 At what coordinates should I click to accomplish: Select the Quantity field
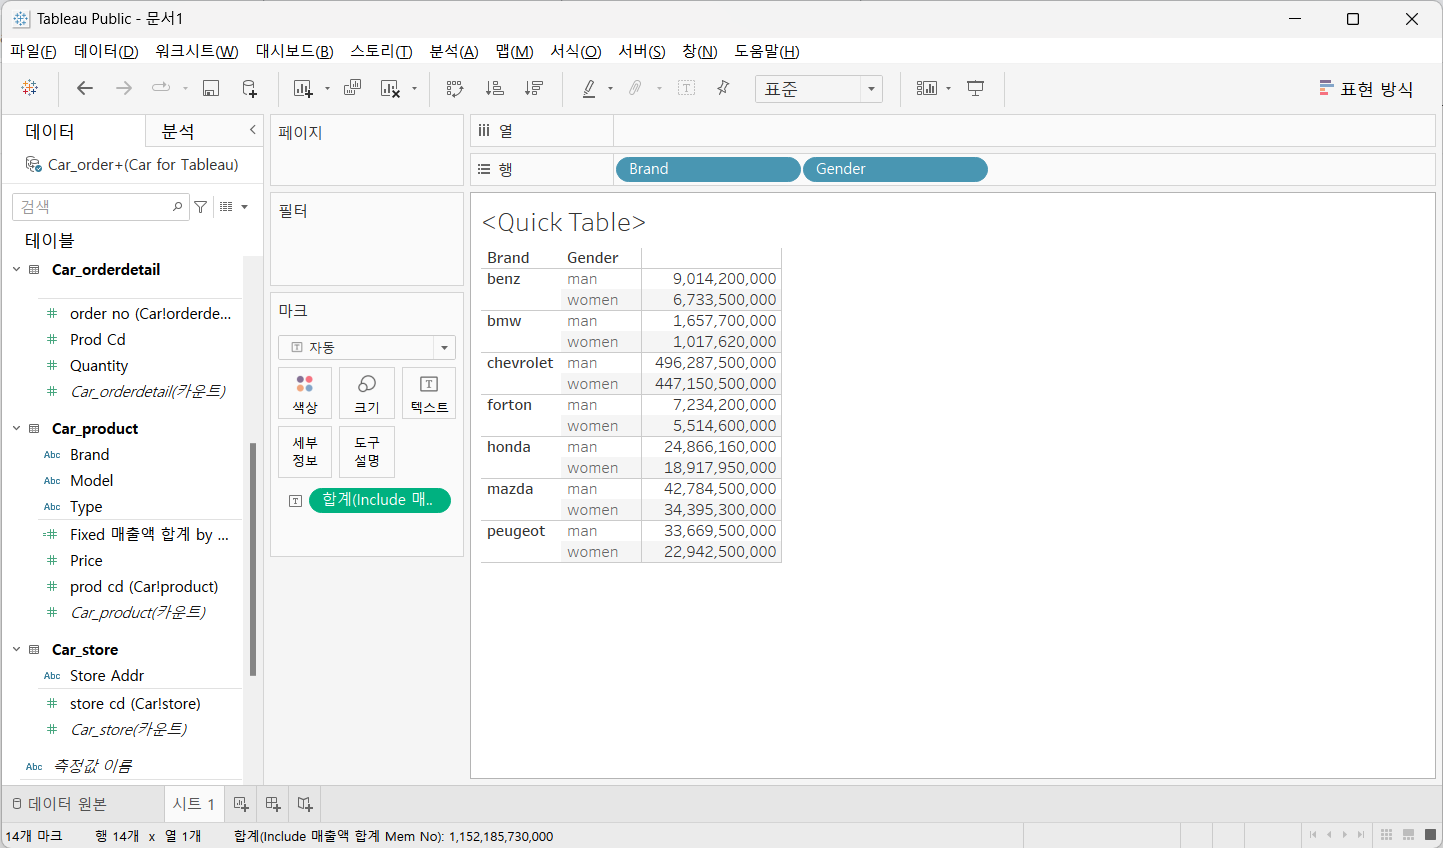[99, 366]
